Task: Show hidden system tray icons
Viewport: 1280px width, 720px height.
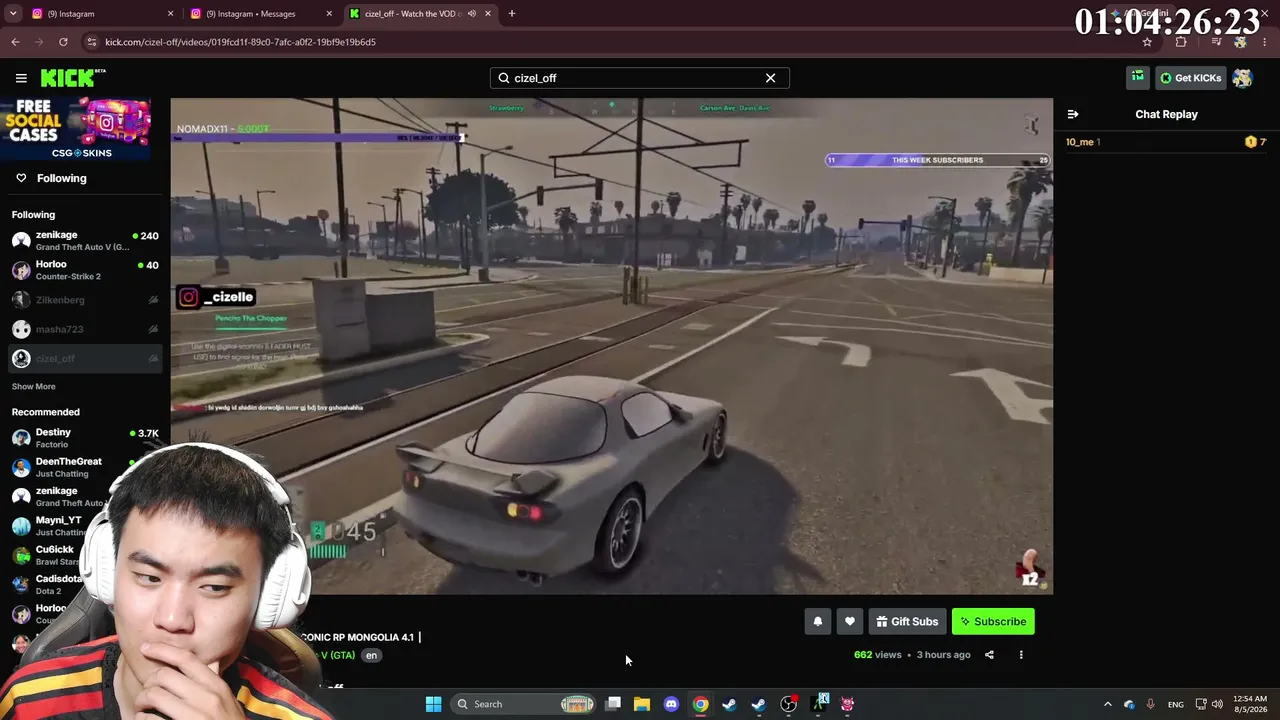Action: (1107, 704)
